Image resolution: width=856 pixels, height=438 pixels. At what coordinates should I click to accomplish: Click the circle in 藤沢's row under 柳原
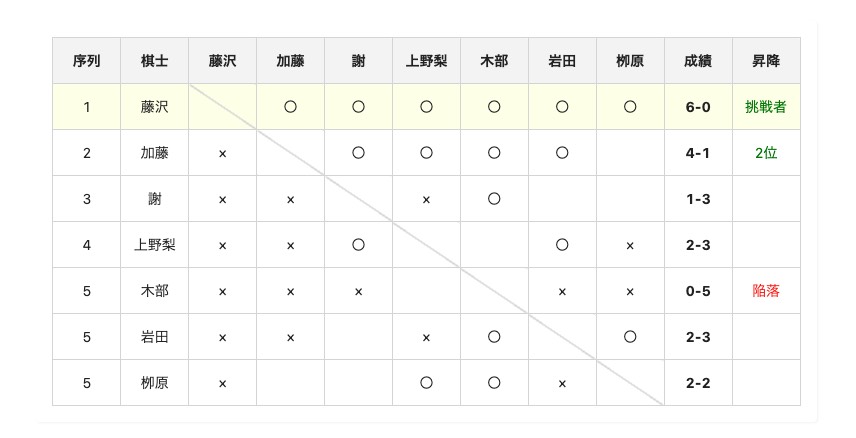coord(630,107)
